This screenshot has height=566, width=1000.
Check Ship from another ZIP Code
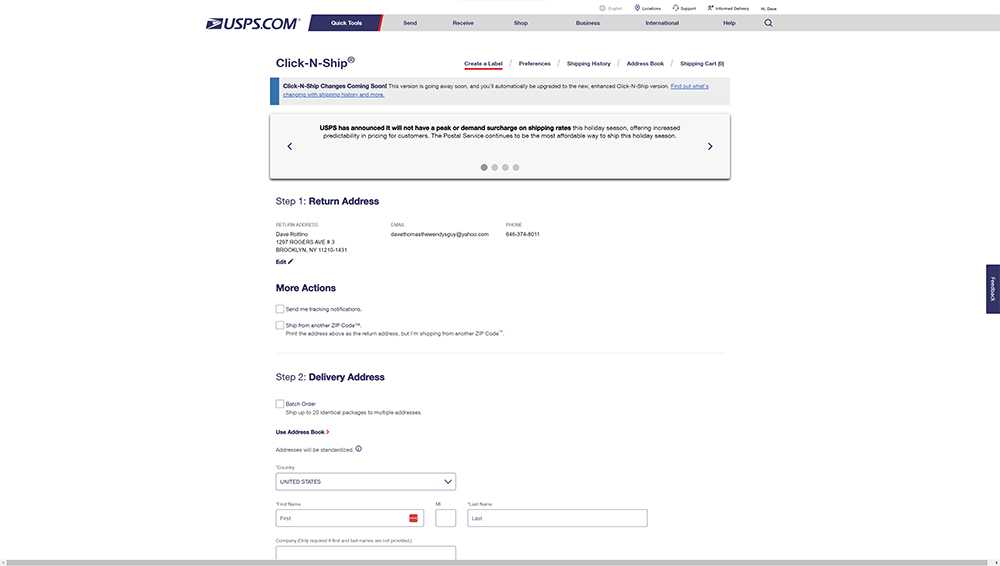[x=280, y=325]
